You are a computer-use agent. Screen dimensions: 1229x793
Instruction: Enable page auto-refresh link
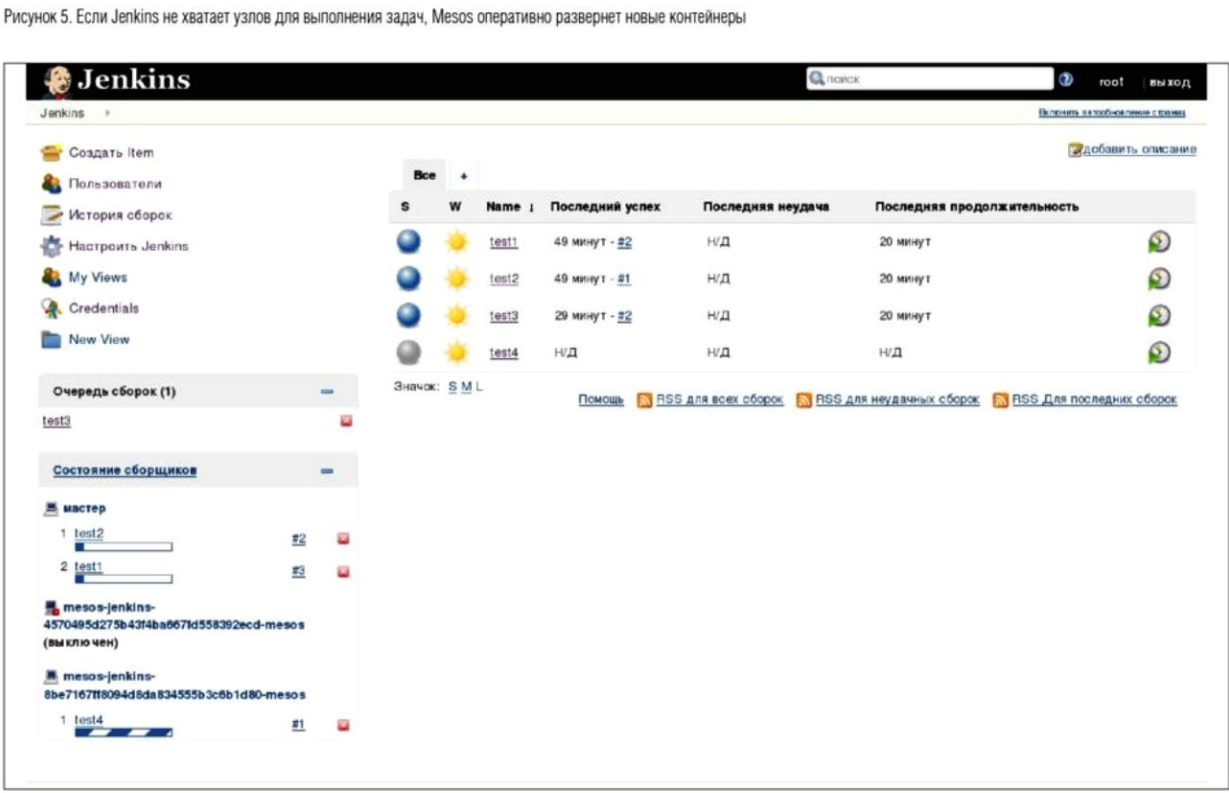(1112, 114)
